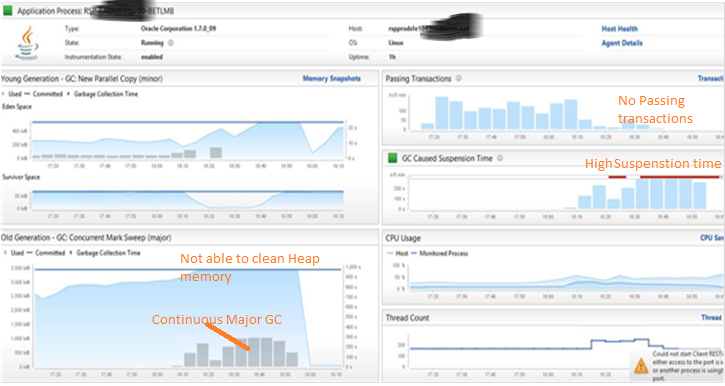Viewport: 725px width, 386px height.
Task: Click the info icon next to Running state
Action: point(171,43)
